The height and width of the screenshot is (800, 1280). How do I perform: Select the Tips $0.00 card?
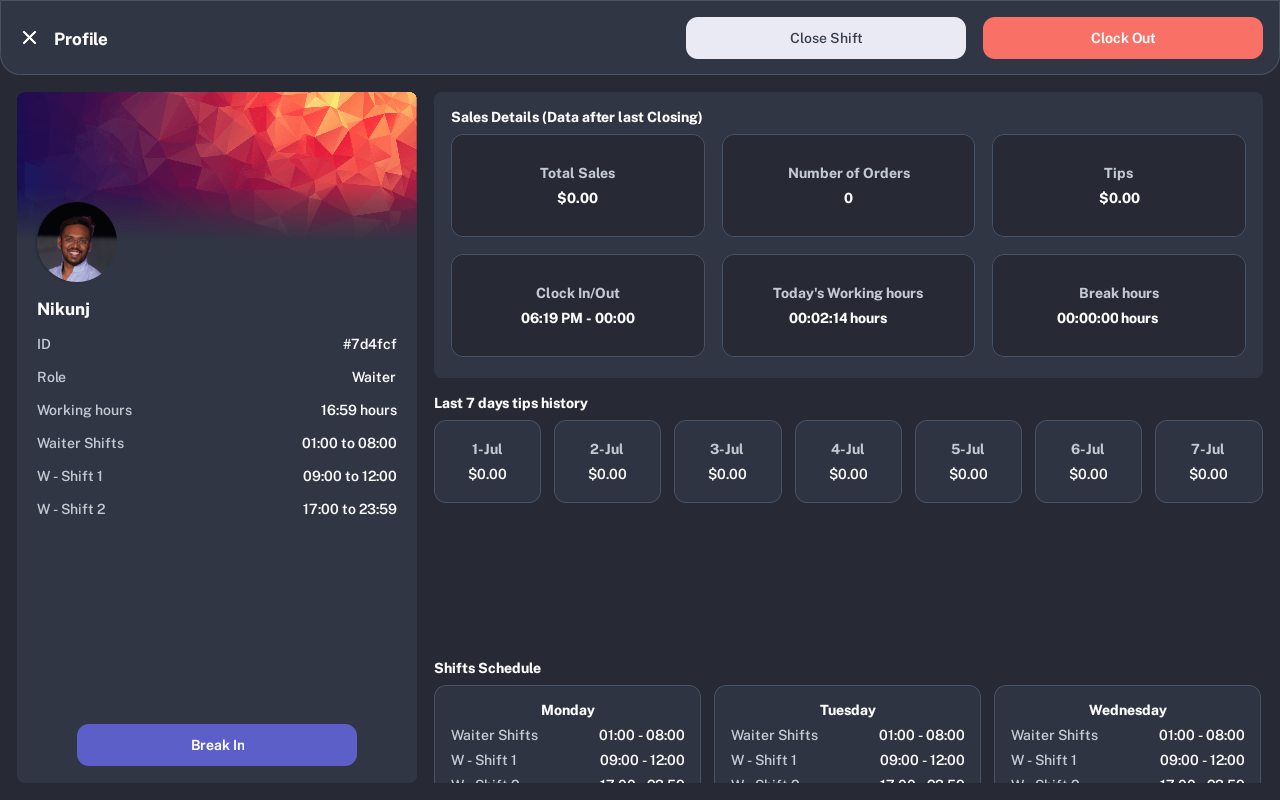point(1119,186)
